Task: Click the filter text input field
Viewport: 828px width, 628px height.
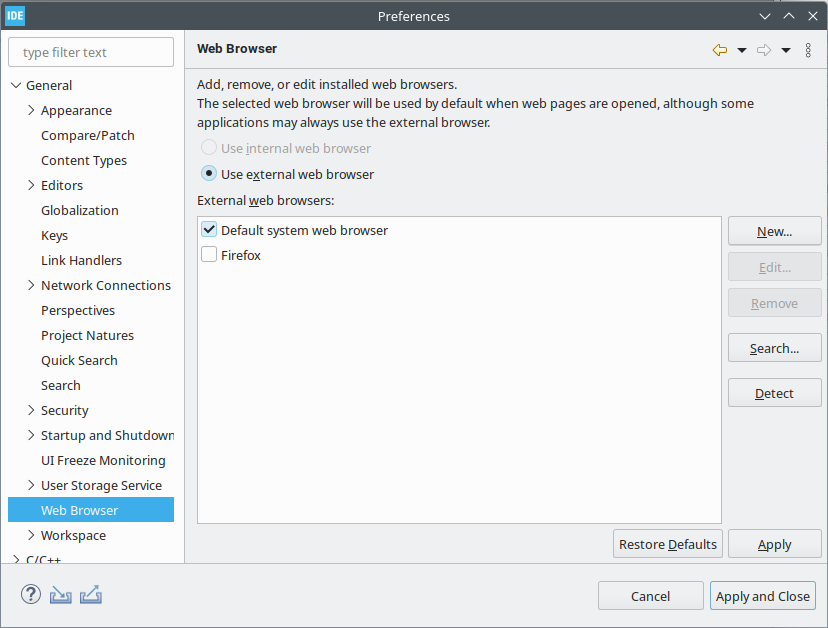Action: (x=90, y=51)
